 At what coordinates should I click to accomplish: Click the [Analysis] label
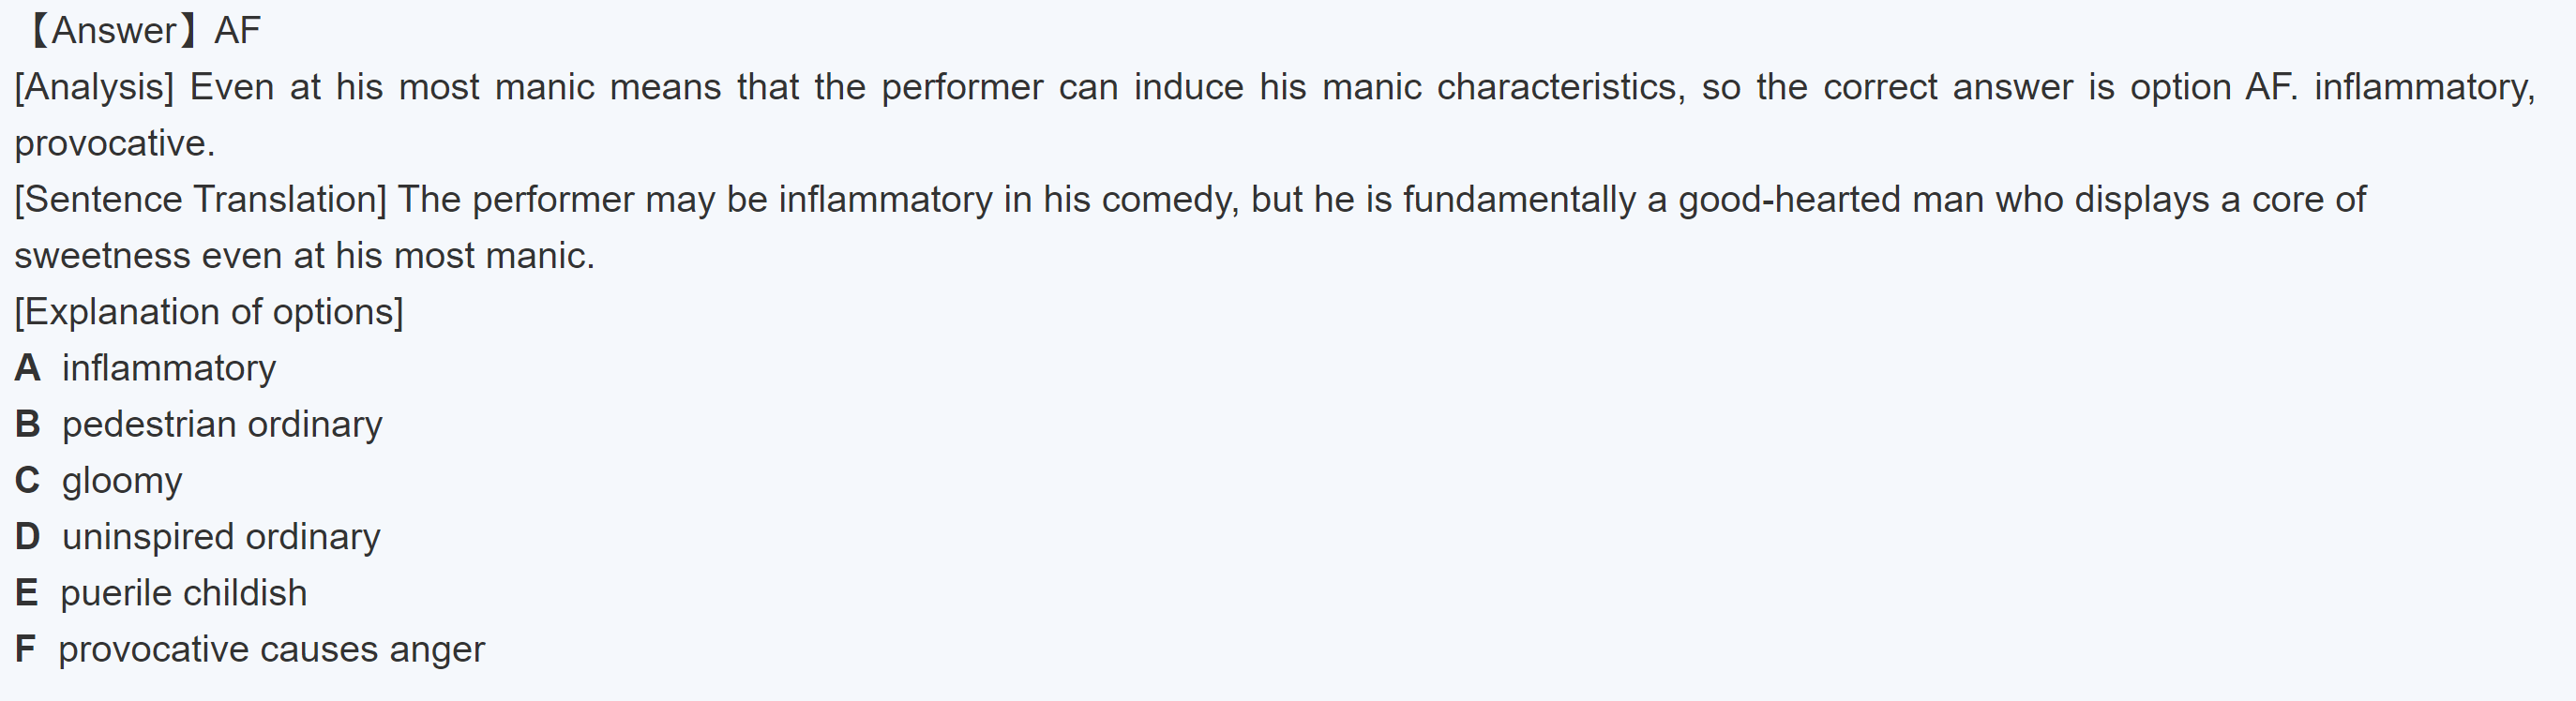point(94,88)
